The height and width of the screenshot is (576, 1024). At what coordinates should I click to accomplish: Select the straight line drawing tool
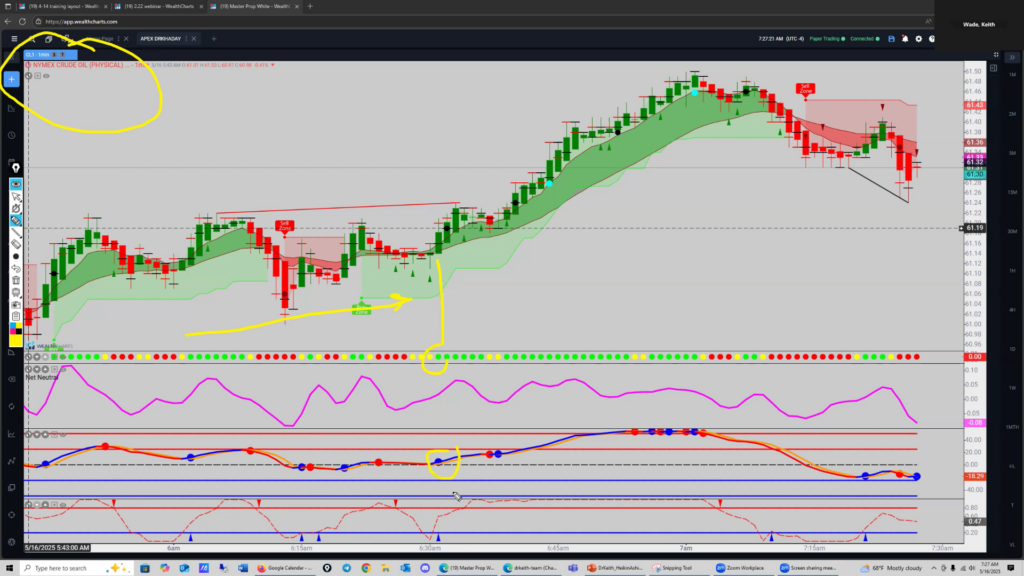(16, 232)
